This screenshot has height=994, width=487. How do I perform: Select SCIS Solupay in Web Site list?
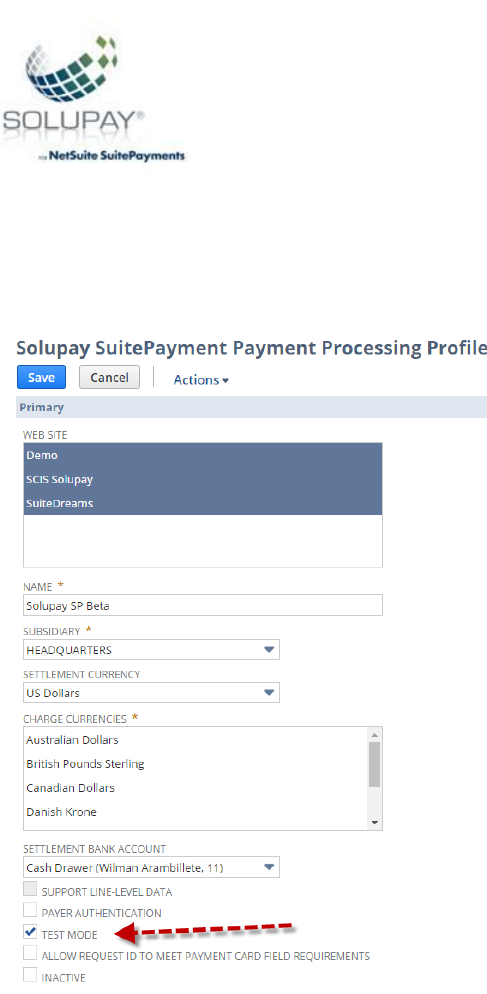(x=203, y=479)
